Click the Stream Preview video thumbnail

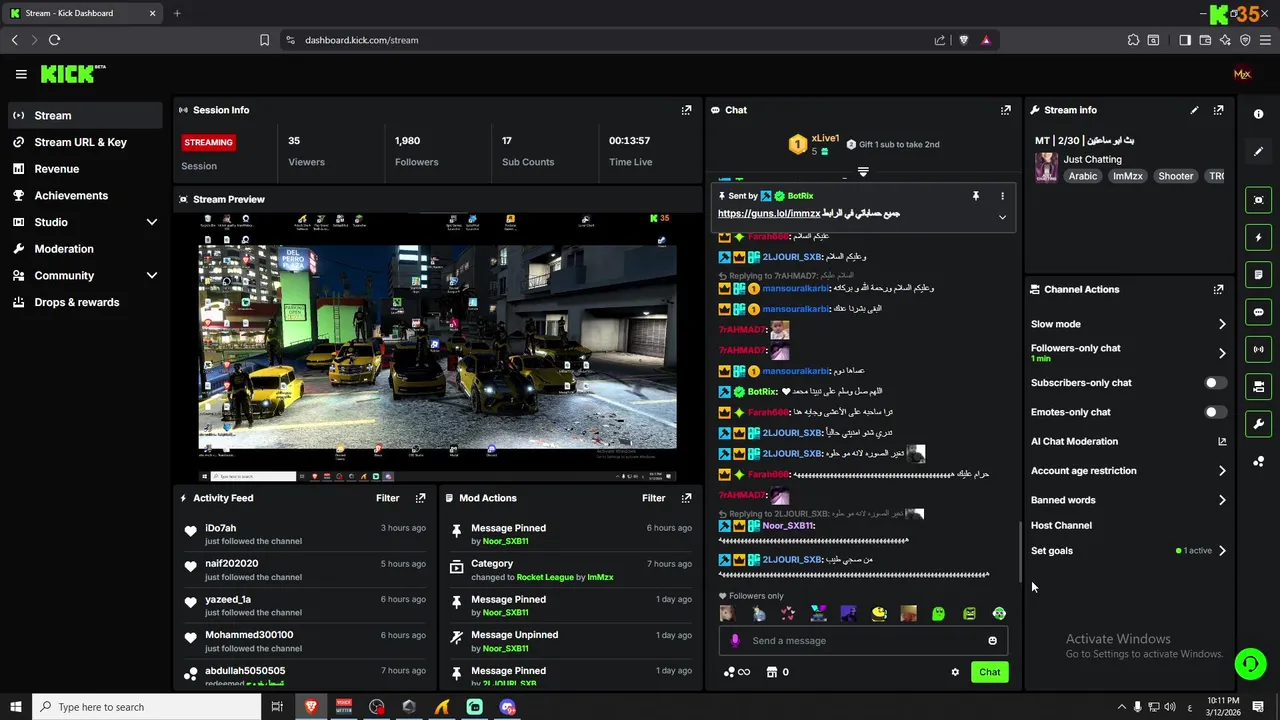pyautogui.click(x=437, y=347)
